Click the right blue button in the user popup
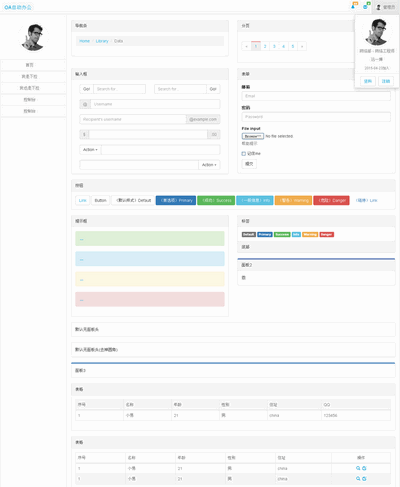 tap(386, 81)
